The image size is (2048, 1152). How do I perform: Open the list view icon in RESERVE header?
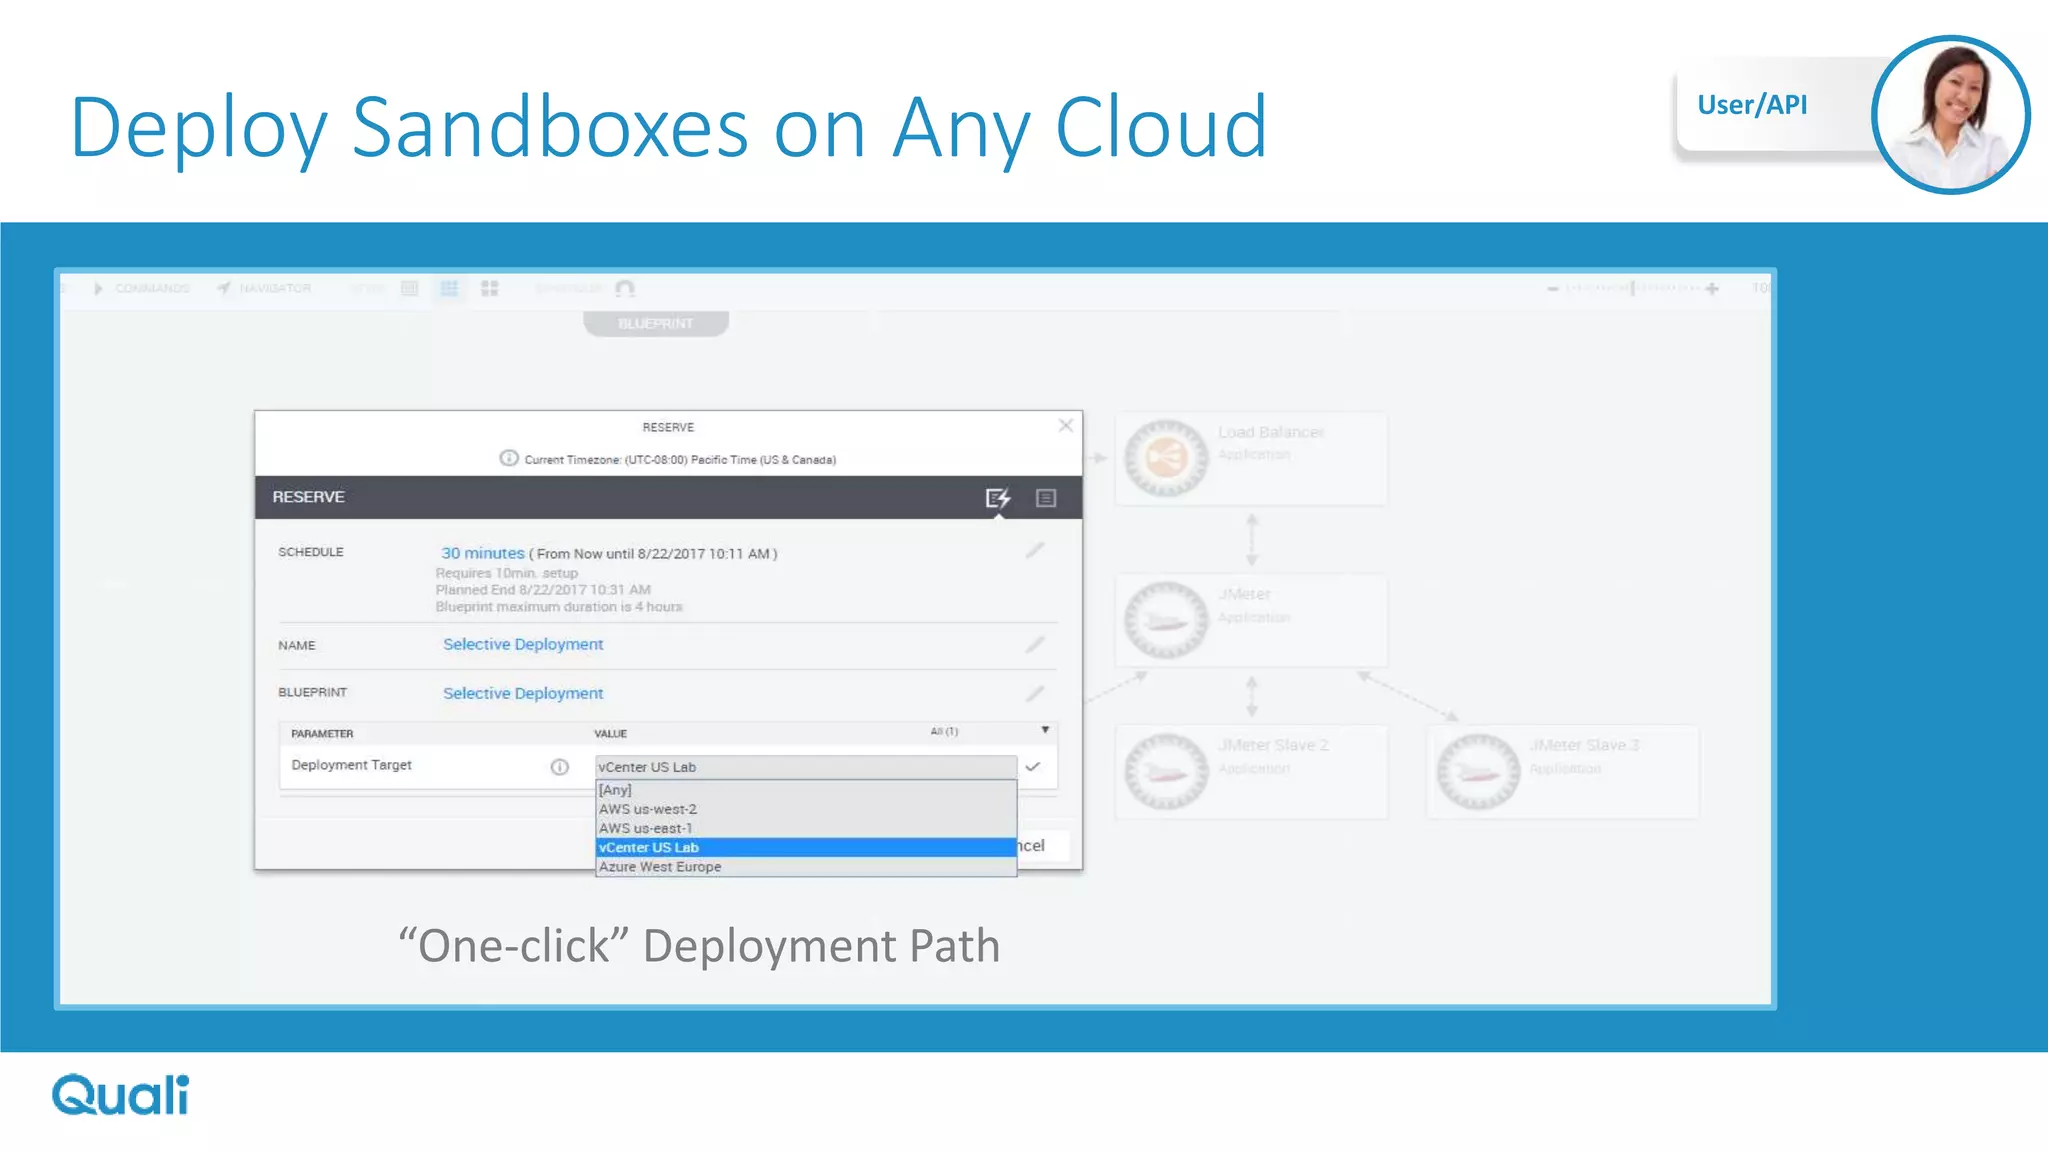click(x=1046, y=498)
